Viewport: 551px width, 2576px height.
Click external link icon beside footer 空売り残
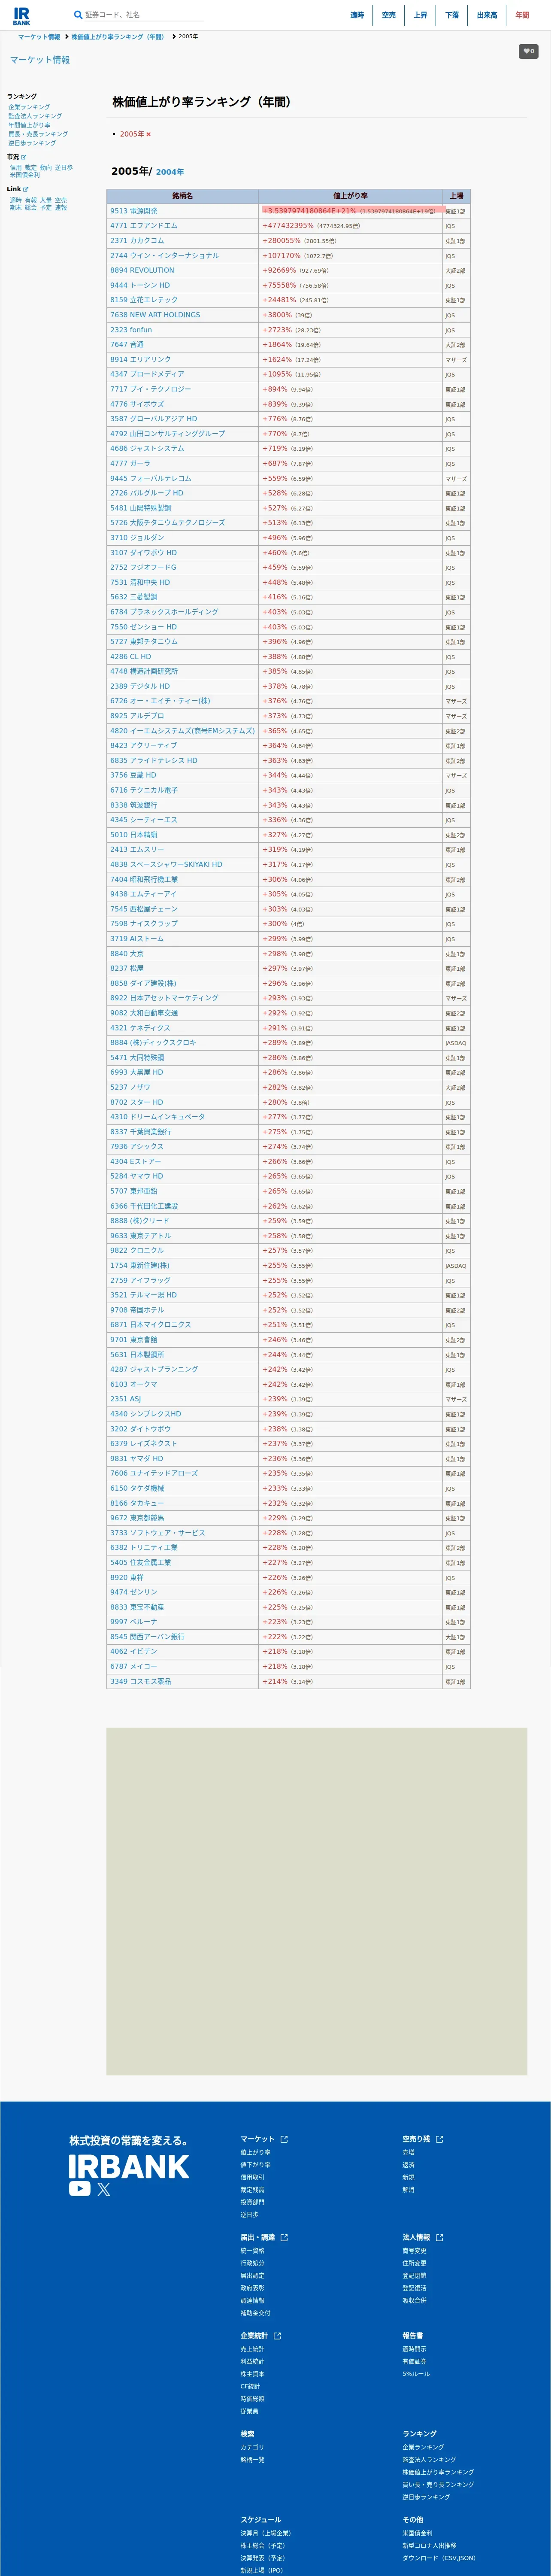click(x=439, y=2139)
